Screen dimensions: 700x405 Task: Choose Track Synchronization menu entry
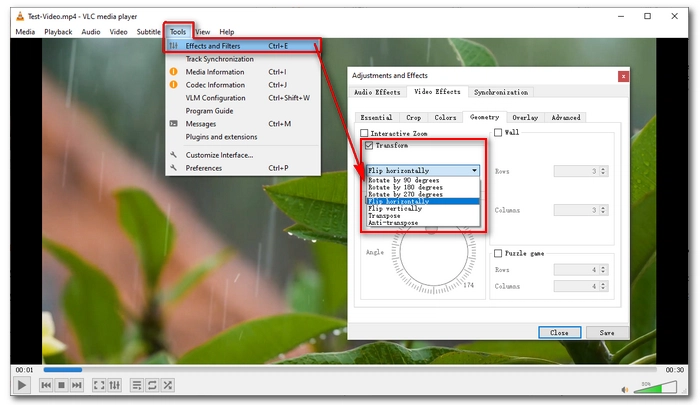(243, 59)
